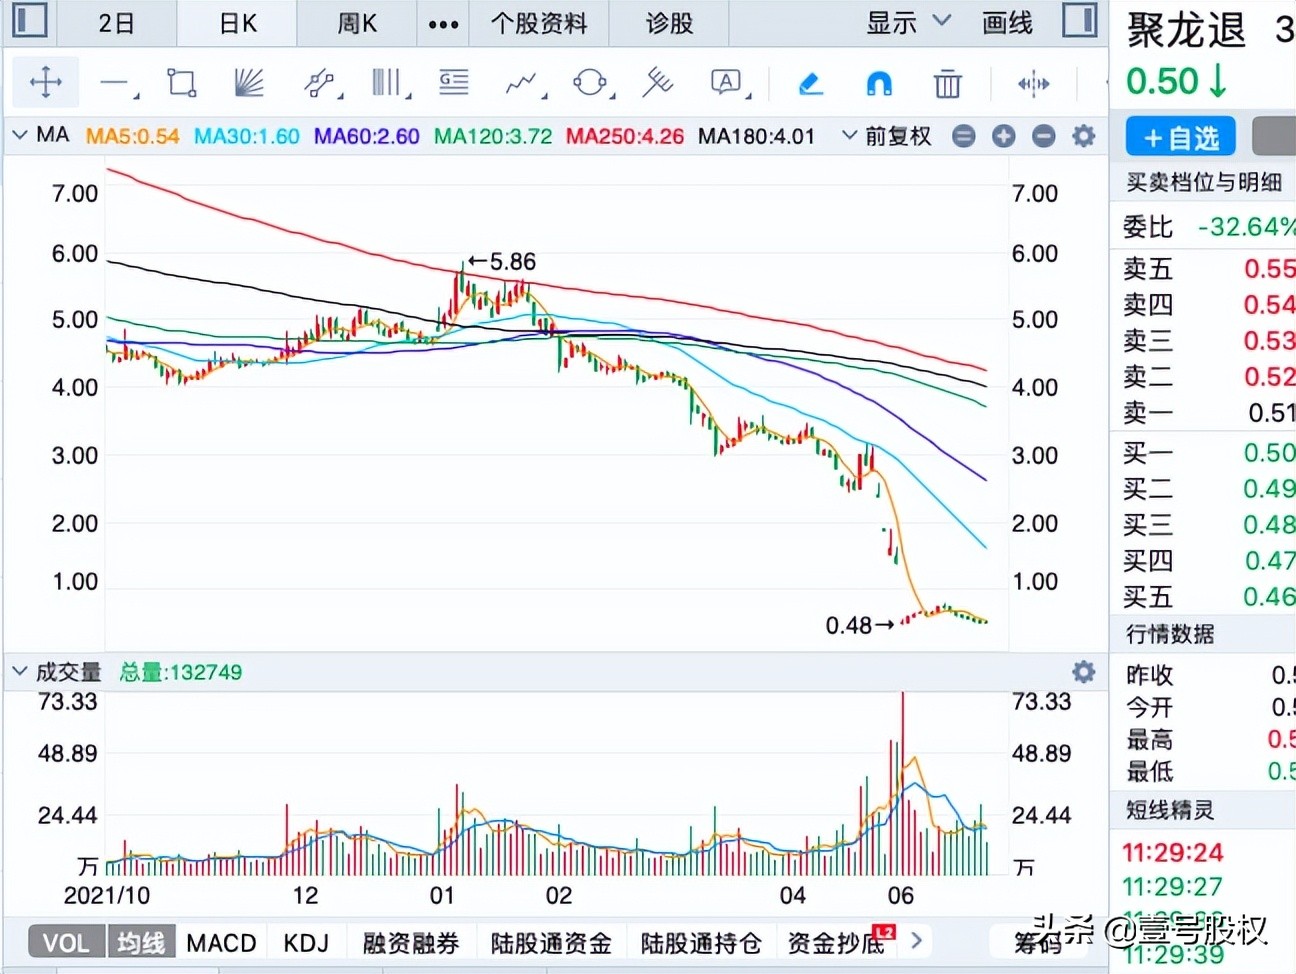Switch to the 周K weekly chart tab
The height and width of the screenshot is (974, 1296).
pyautogui.click(x=355, y=22)
